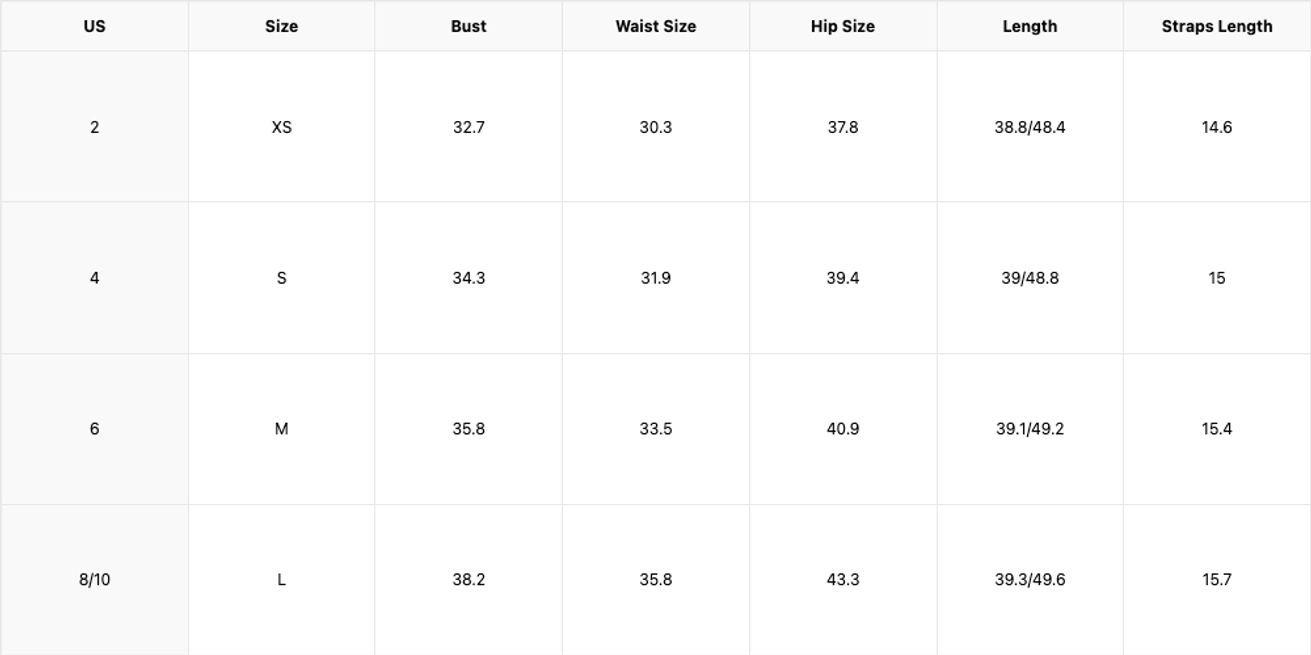Click length value 39.3/49.6
This screenshot has height=655, width=1311.
coord(1029,580)
